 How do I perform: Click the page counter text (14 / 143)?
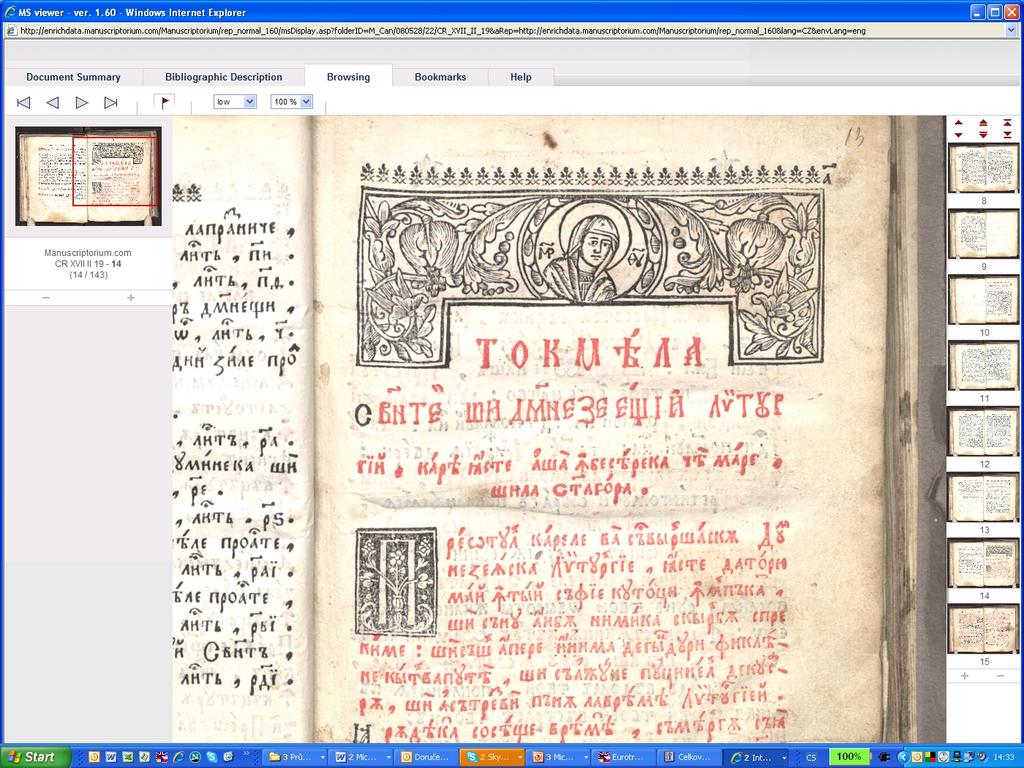[x=88, y=275]
